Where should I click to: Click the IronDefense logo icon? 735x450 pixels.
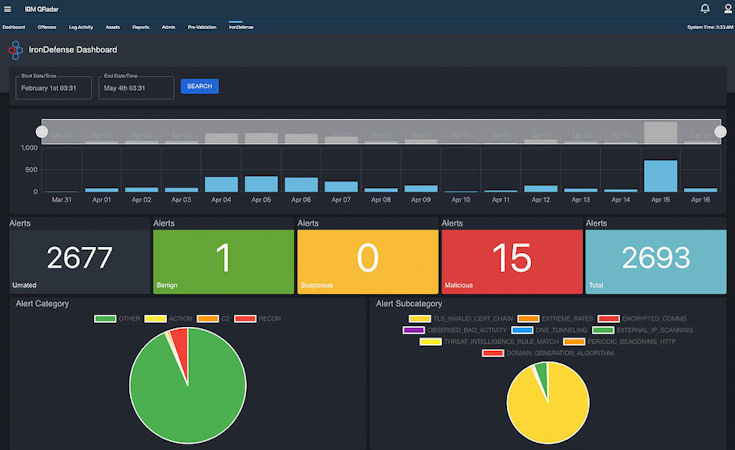coord(15,50)
